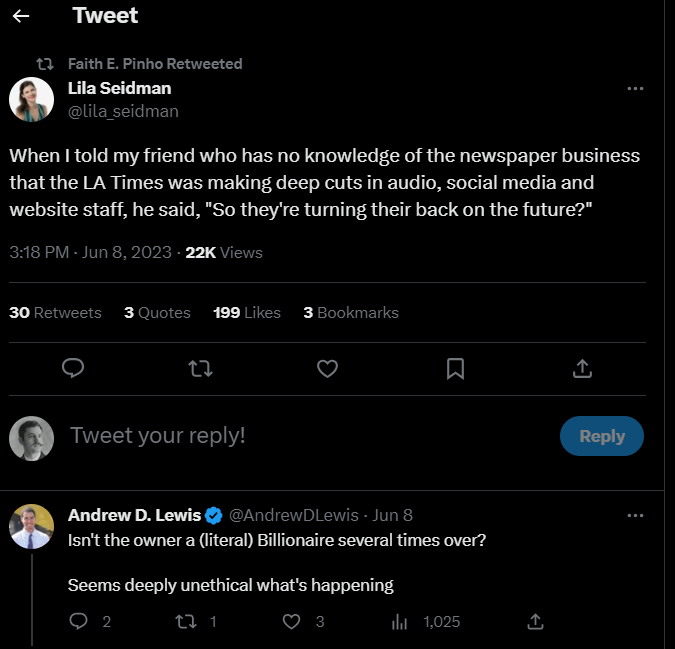Screen dimensions: 675x649
Task: Retweet Lila Seidman's tweet
Action: click(201, 369)
